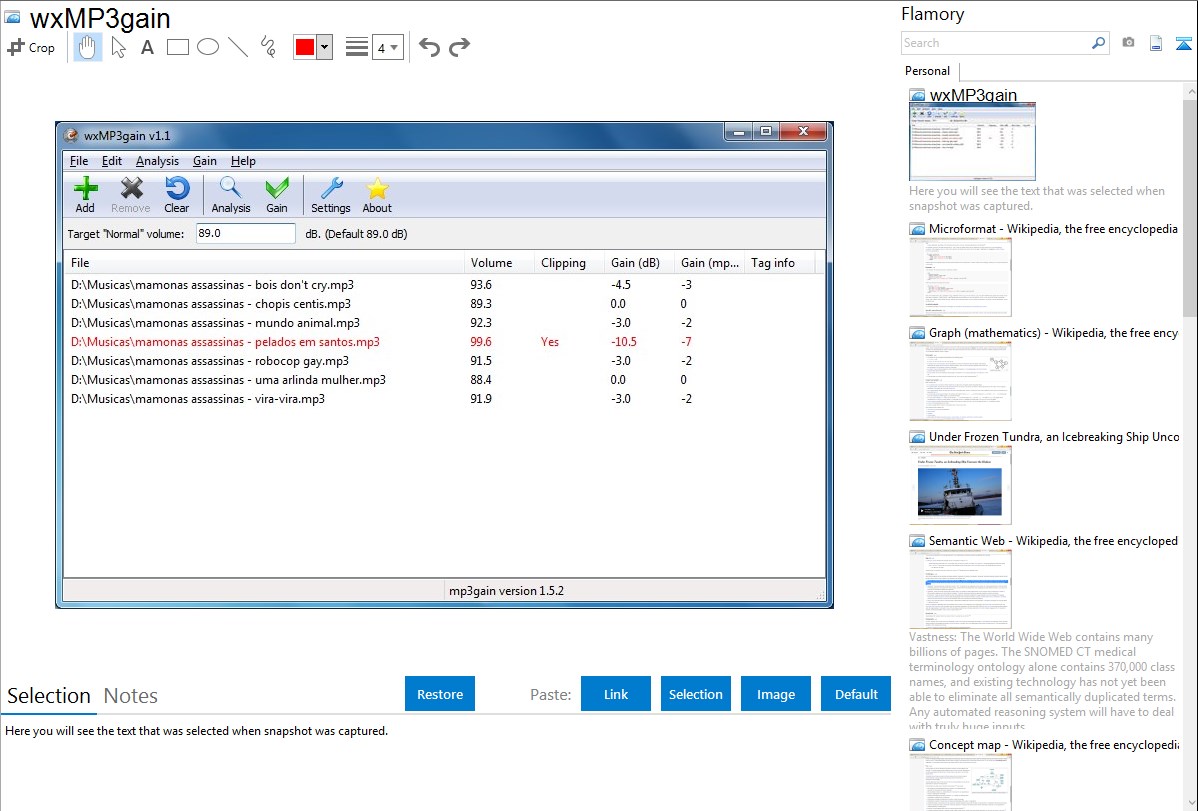Click the Restore button
Image resolution: width=1198 pixels, height=811 pixels.
[x=440, y=694]
